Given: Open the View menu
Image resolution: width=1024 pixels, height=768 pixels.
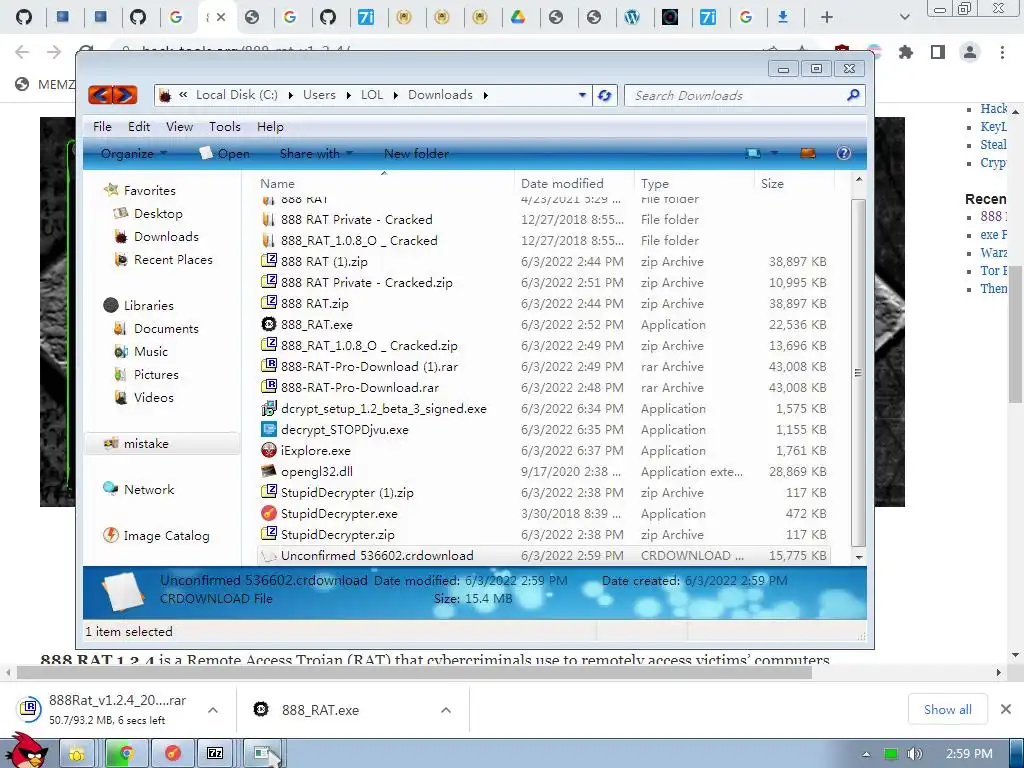Looking at the screenshot, I should tap(179, 127).
